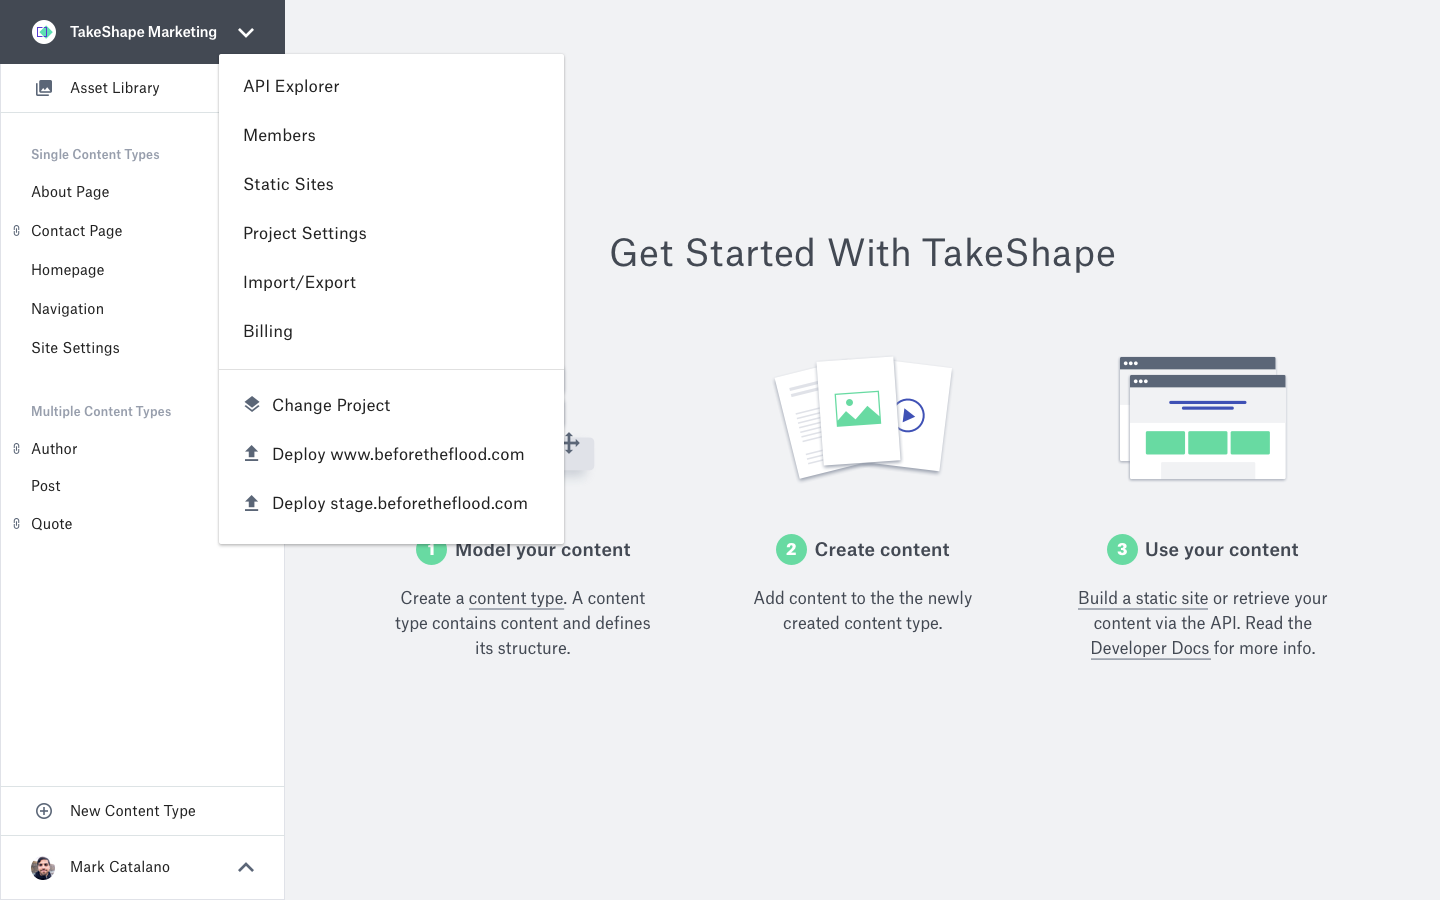Screen dimensions: 1440x900
Task: Click the 'Single Content Types' section header
Action: (95, 155)
